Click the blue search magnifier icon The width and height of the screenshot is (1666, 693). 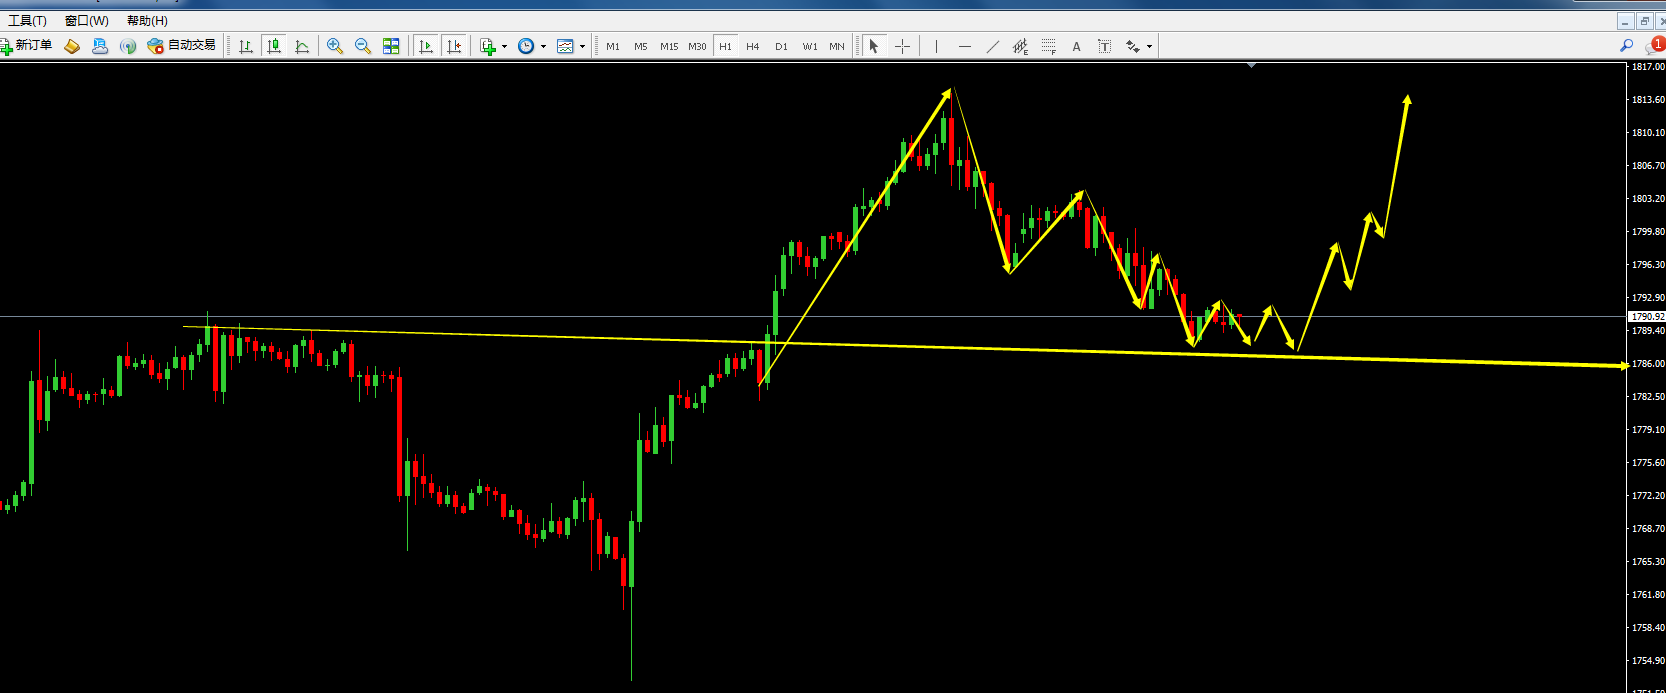[1626, 46]
